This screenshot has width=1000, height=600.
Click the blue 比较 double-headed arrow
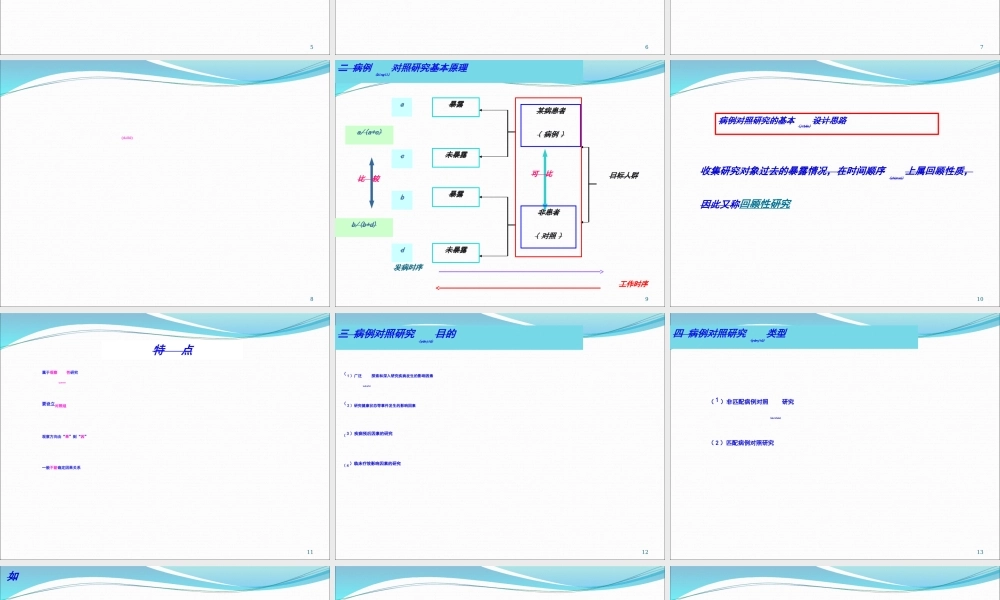(371, 181)
